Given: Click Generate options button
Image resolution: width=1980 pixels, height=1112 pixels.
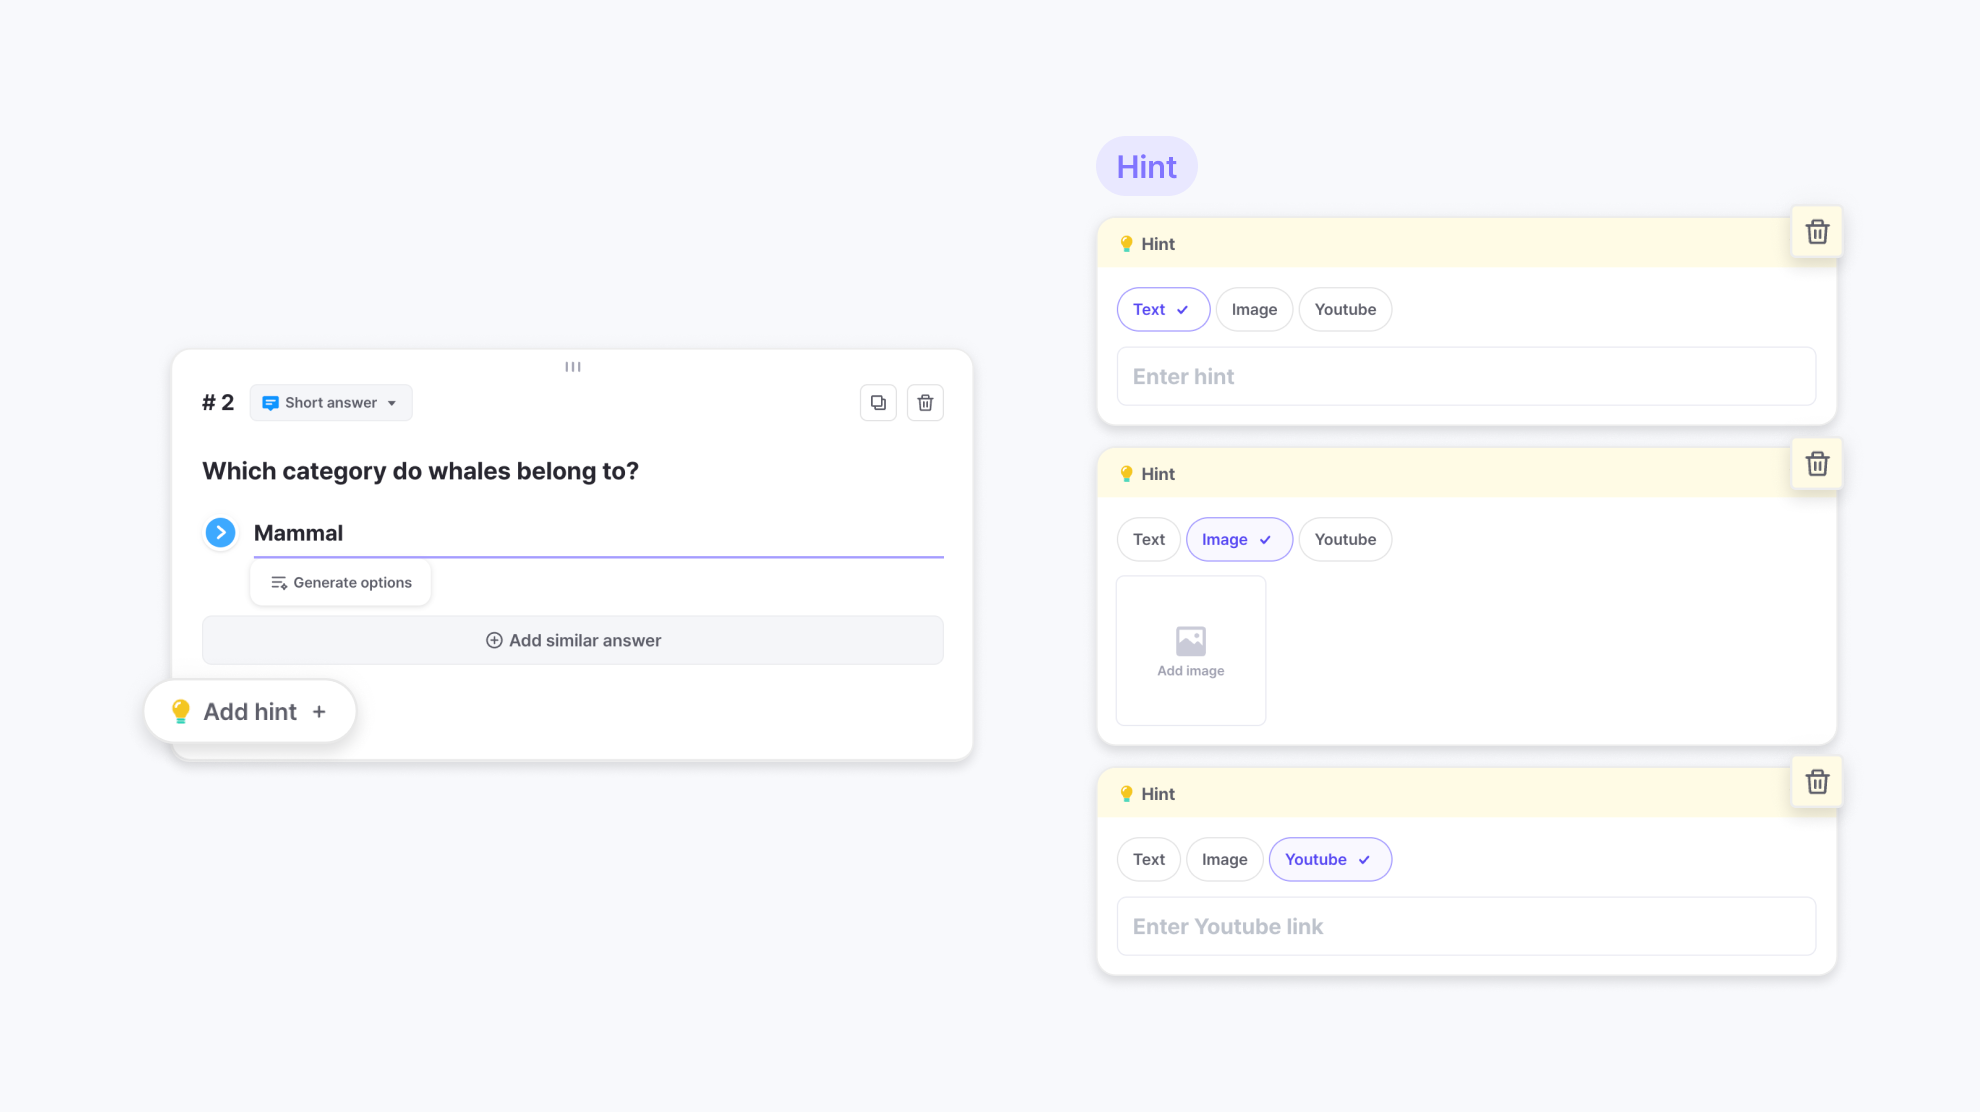Looking at the screenshot, I should [x=341, y=583].
